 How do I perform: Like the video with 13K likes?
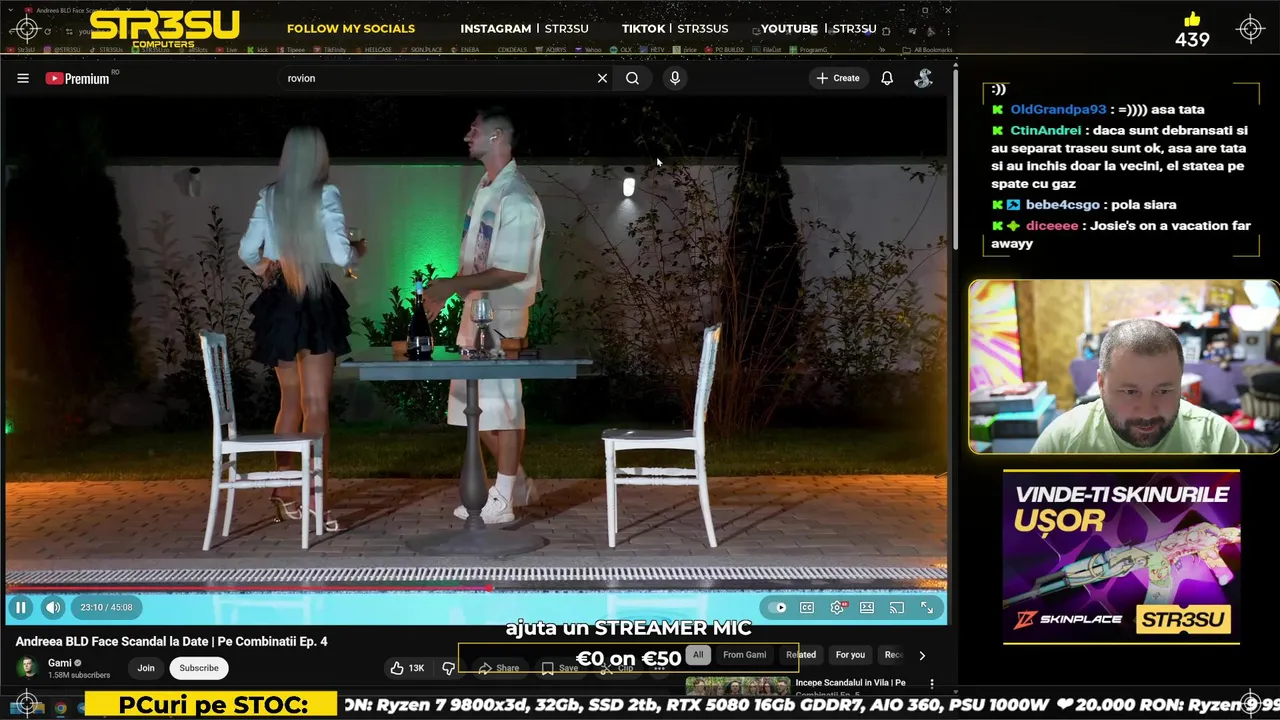(407, 668)
